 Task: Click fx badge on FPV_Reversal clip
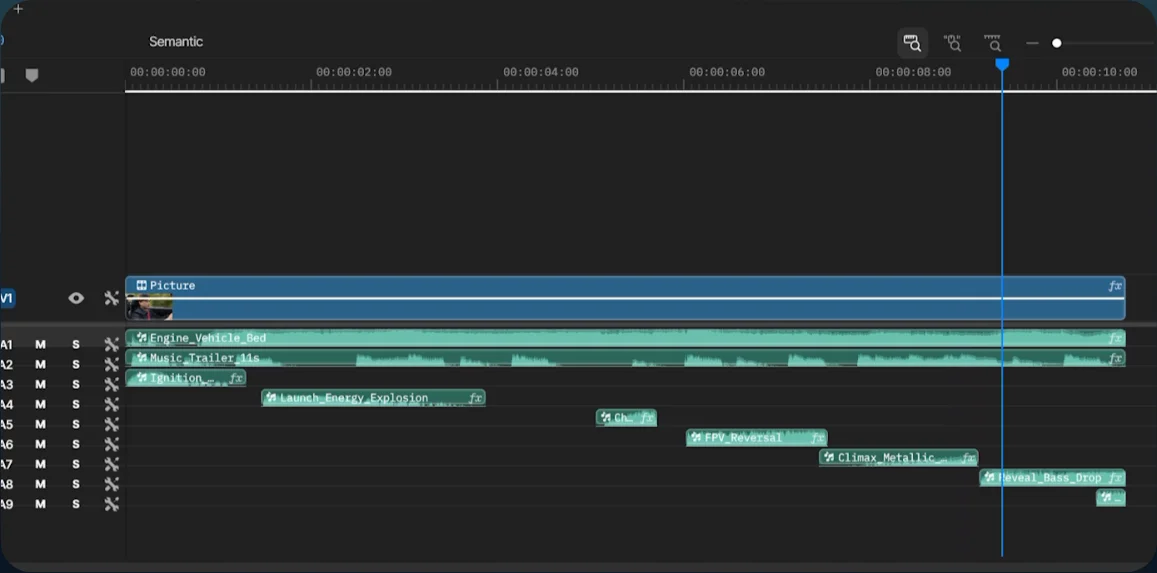[818, 438]
